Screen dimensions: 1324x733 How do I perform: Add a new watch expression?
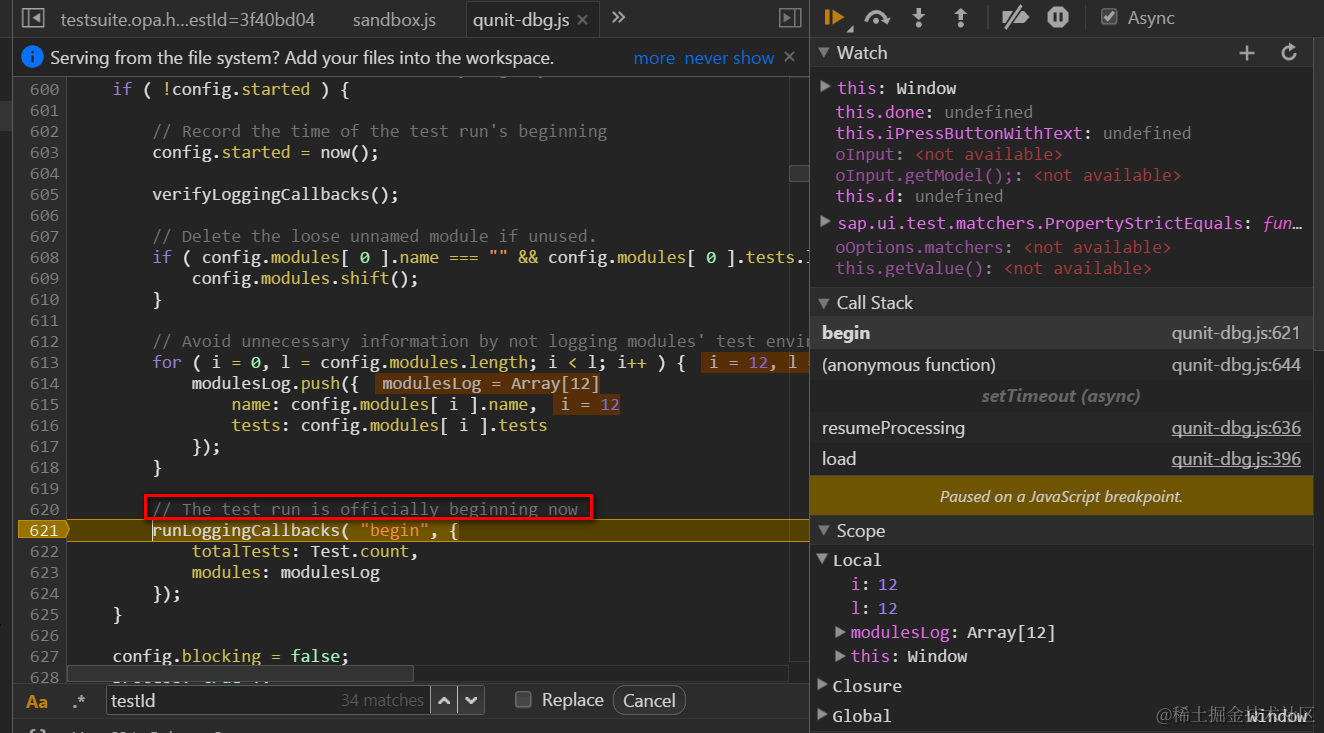(1247, 53)
